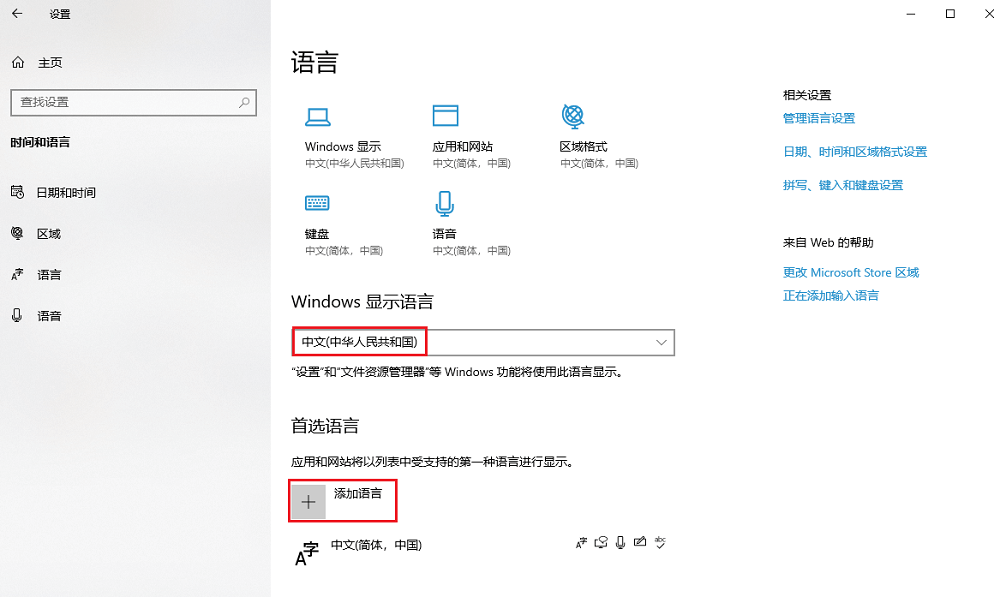
Task: Click 更改 Microsoft Store 区域
Action: point(851,271)
